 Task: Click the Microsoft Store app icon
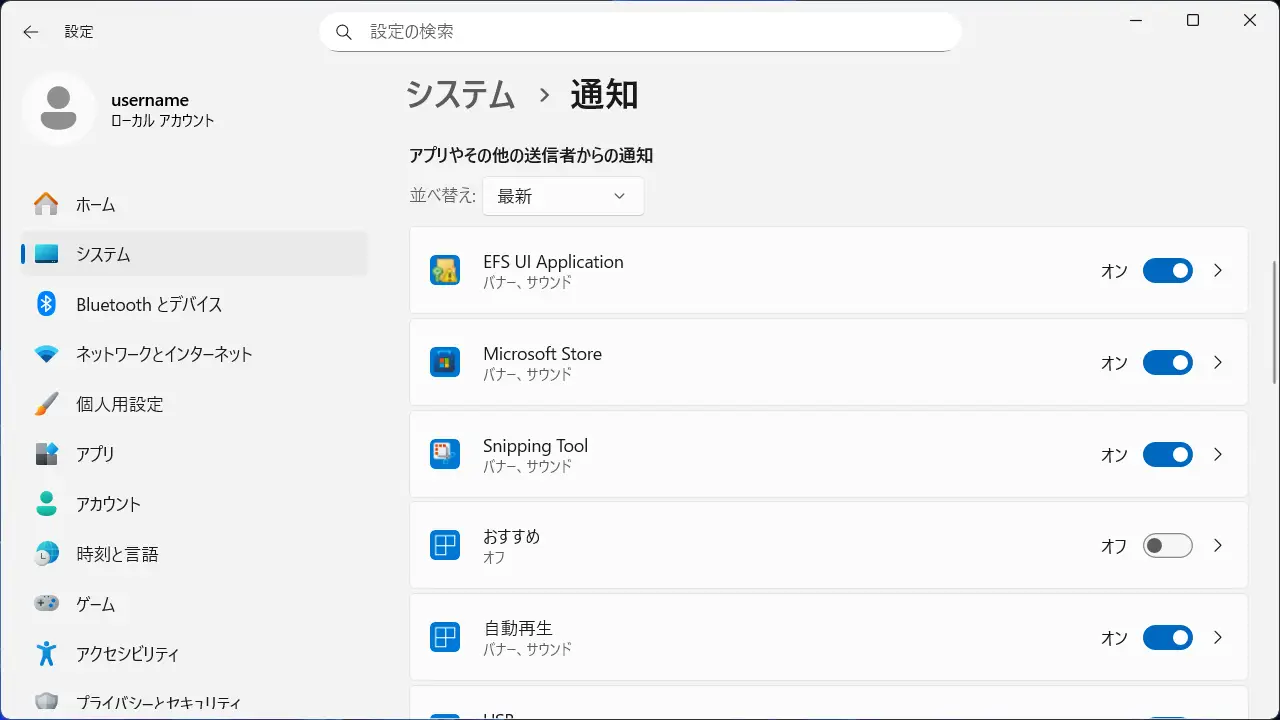pyautogui.click(x=445, y=362)
